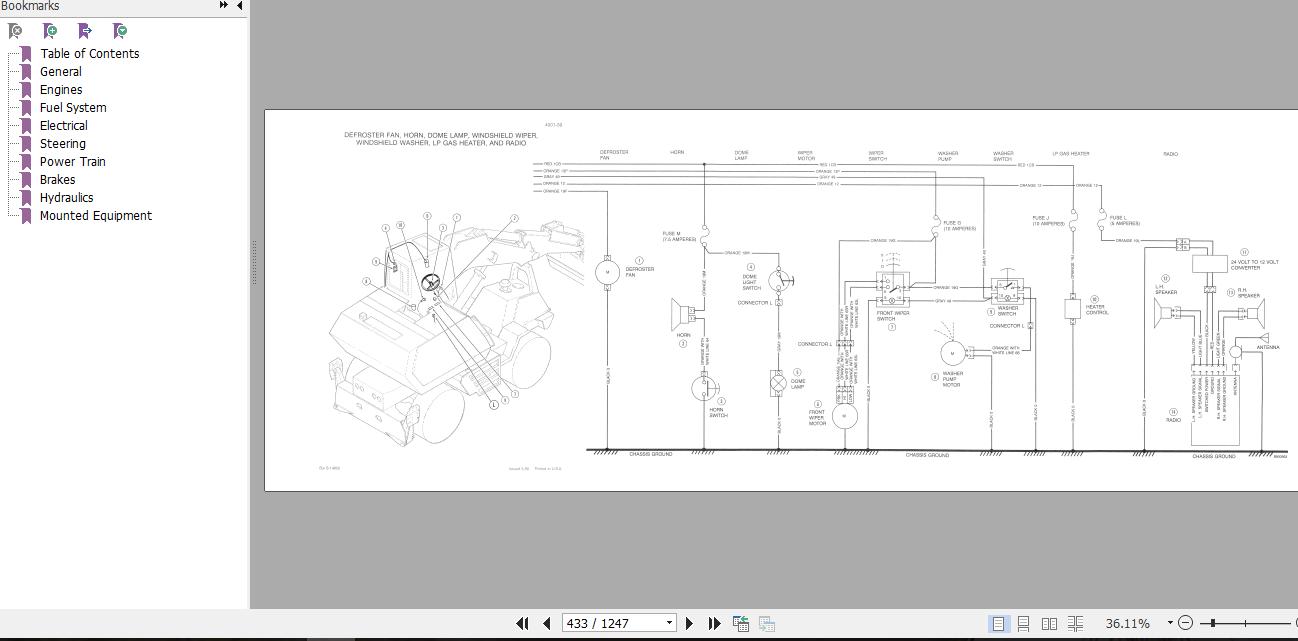Open the bookmark options dropdown
The image size is (1298, 641).
tap(119, 30)
